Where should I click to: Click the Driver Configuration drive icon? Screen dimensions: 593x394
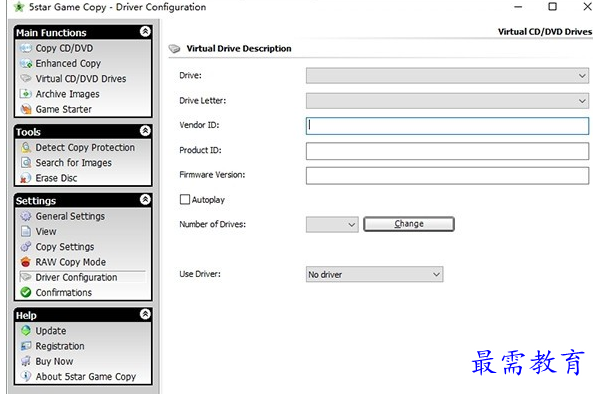pyautogui.click(x=26, y=277)
